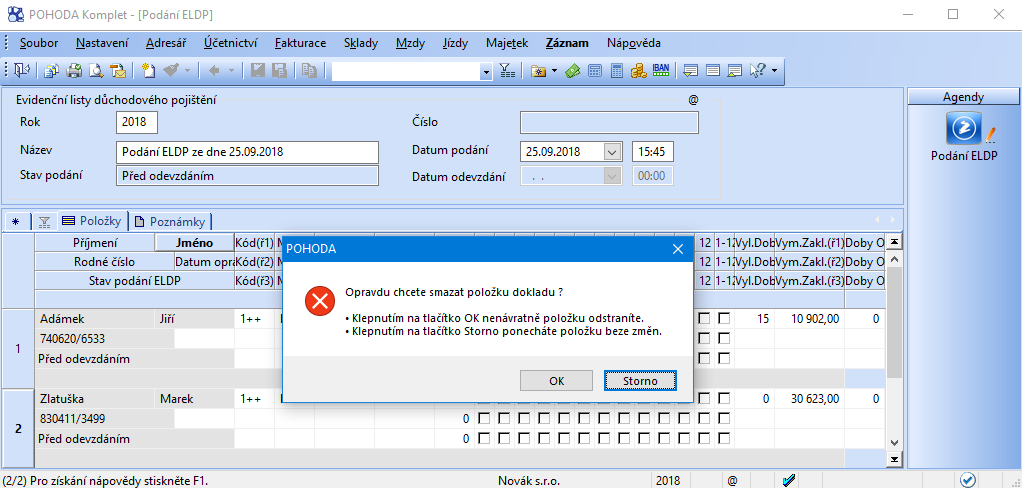Open the Podání ELDP agenda icon
The height and width of the screenshot is (488, 1022).
pyautogui.click(x=964, y=128)
